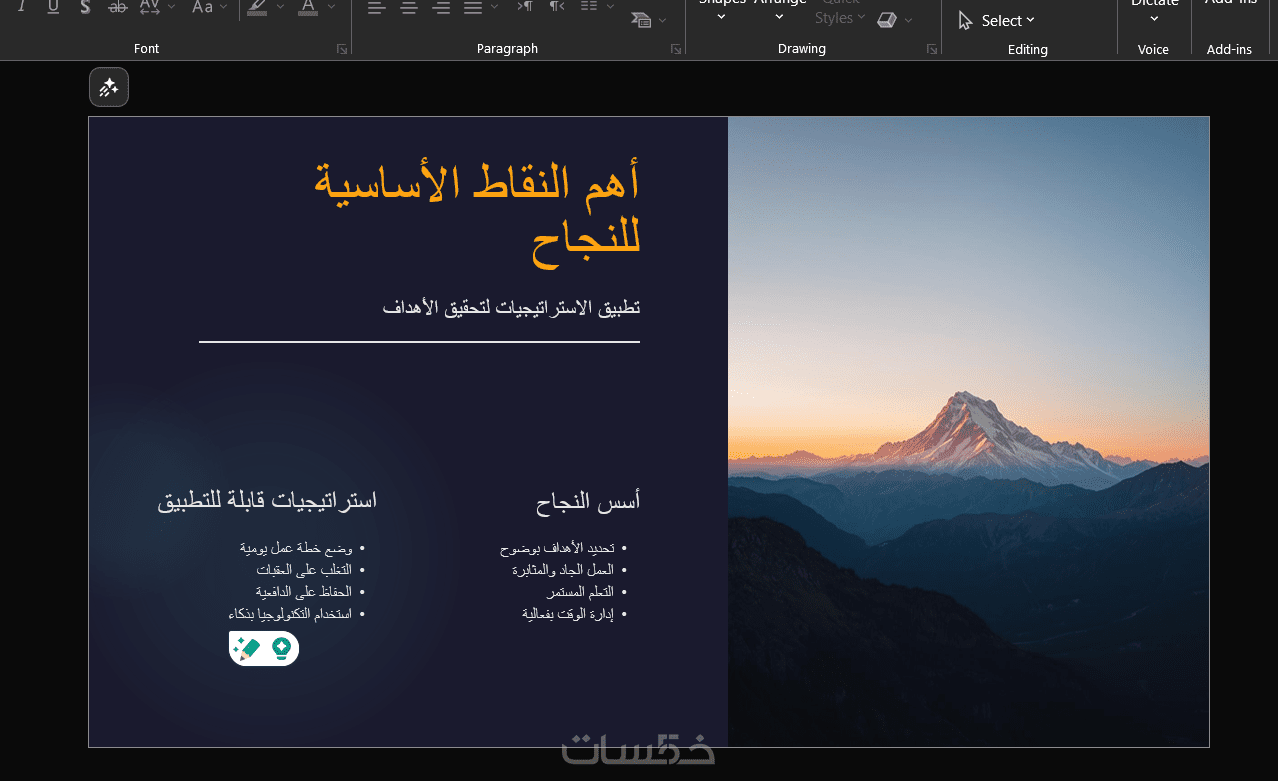The image size is (1278, 781).
Task: Apply text highlight color
Action: pos(257,6)
